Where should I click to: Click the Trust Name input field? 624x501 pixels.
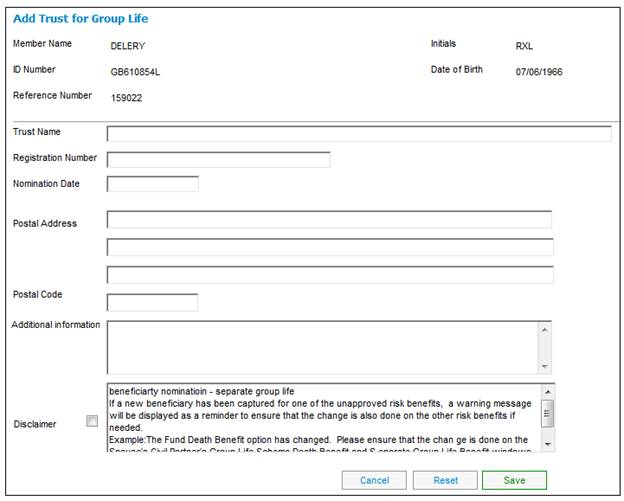coord(359,134)
